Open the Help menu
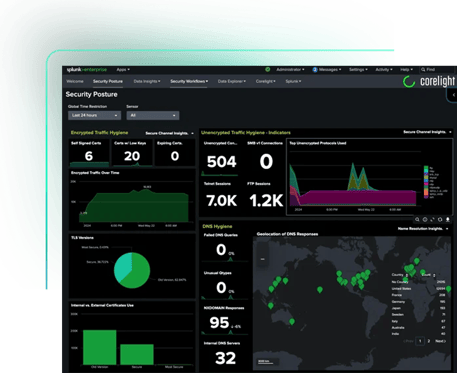Viewport: 457px width, 373px height. 406,70
